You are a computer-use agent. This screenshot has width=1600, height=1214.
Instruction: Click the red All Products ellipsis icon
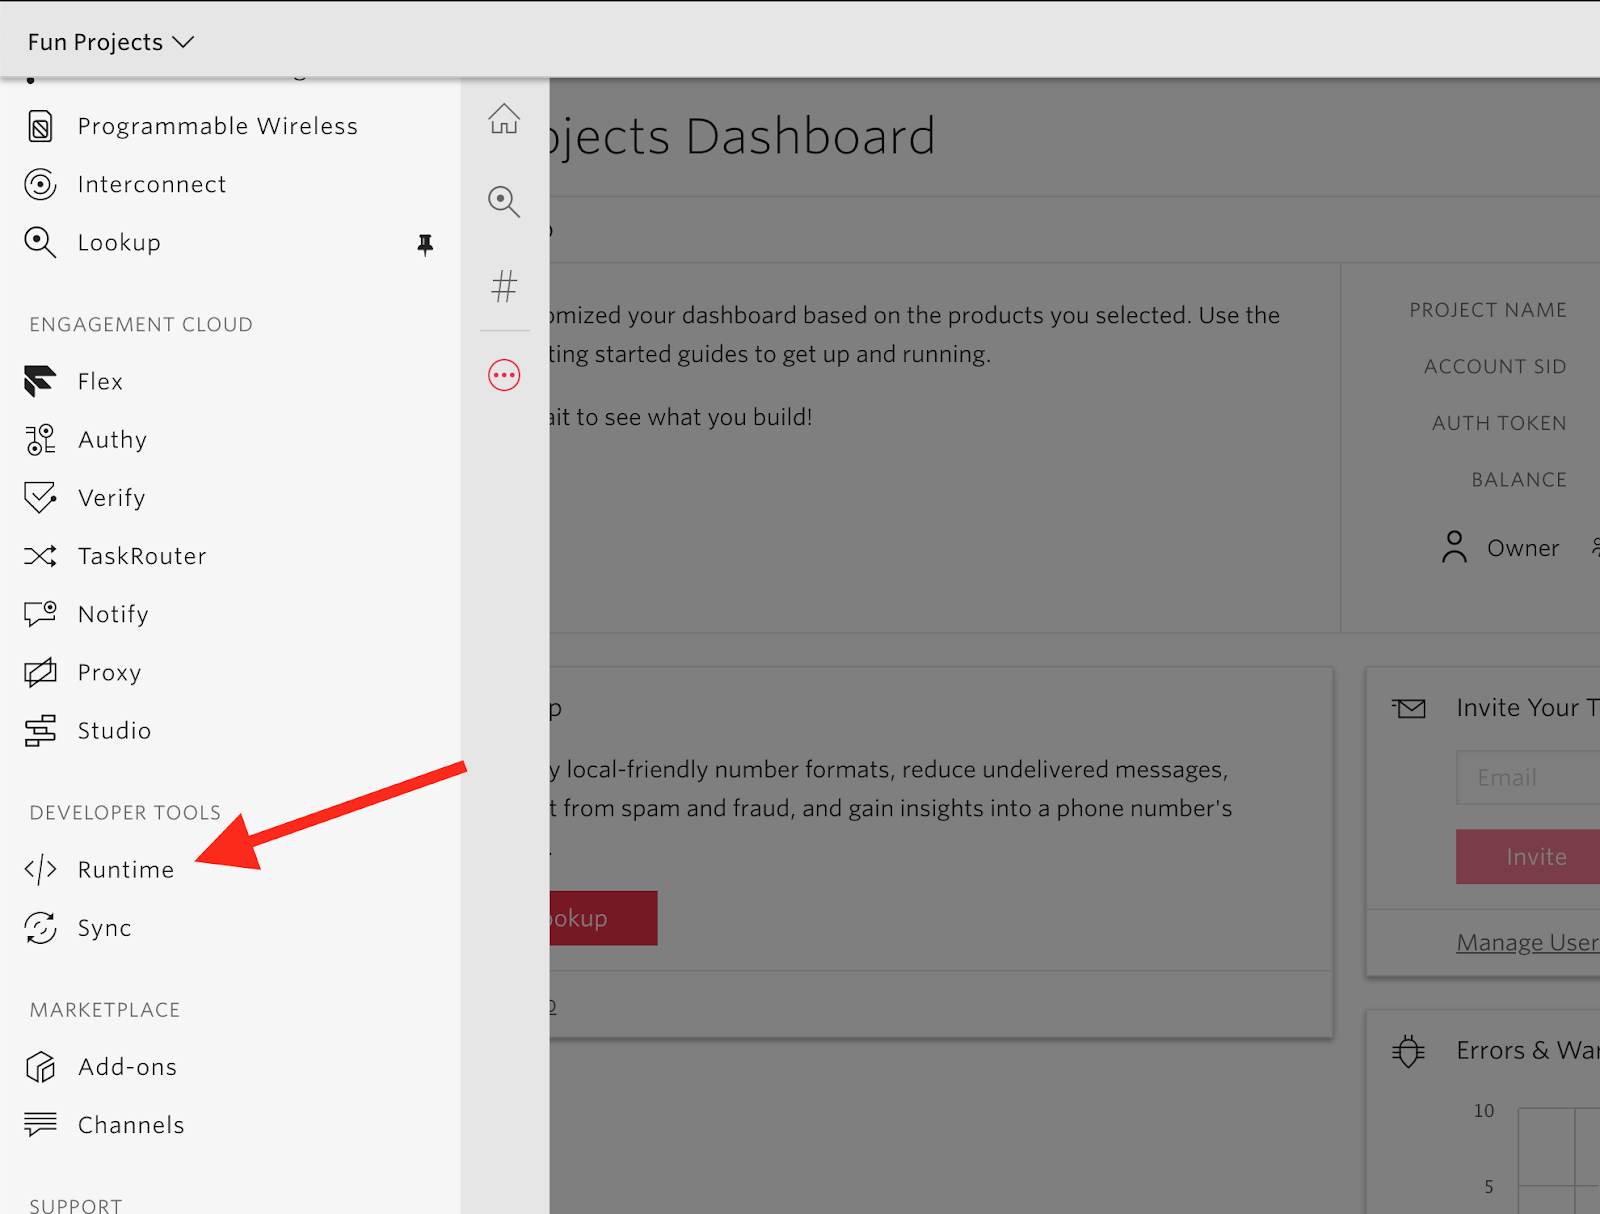[x=504, y=375]
